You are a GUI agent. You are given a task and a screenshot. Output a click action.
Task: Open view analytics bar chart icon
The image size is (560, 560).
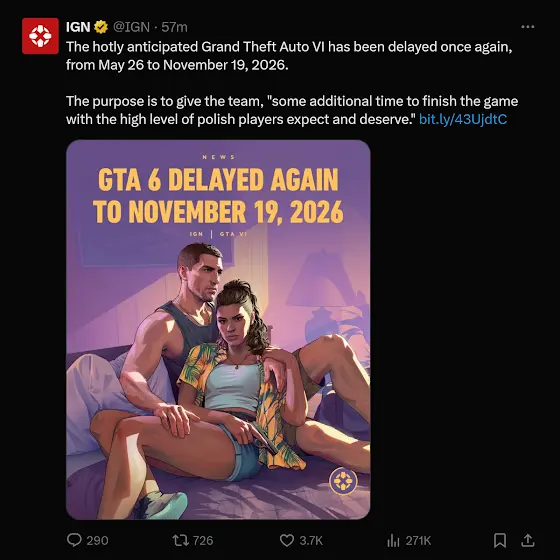tap(393, 540)
